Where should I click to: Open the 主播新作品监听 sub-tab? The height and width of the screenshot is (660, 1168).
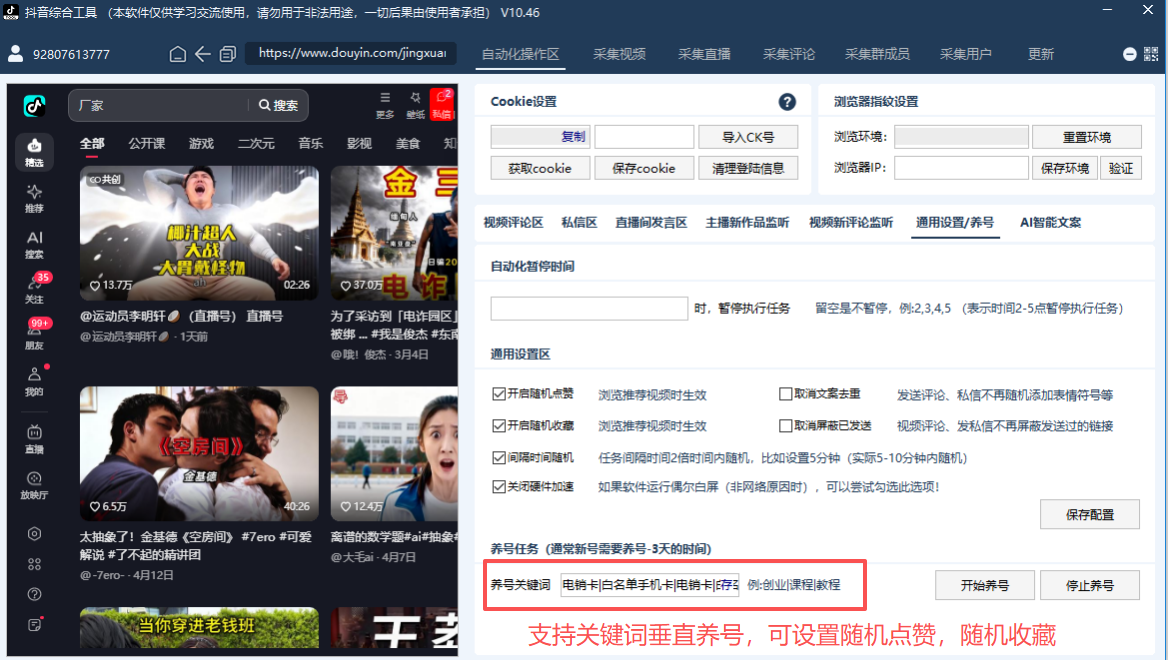pyautogui.click(x=747, y=223)
